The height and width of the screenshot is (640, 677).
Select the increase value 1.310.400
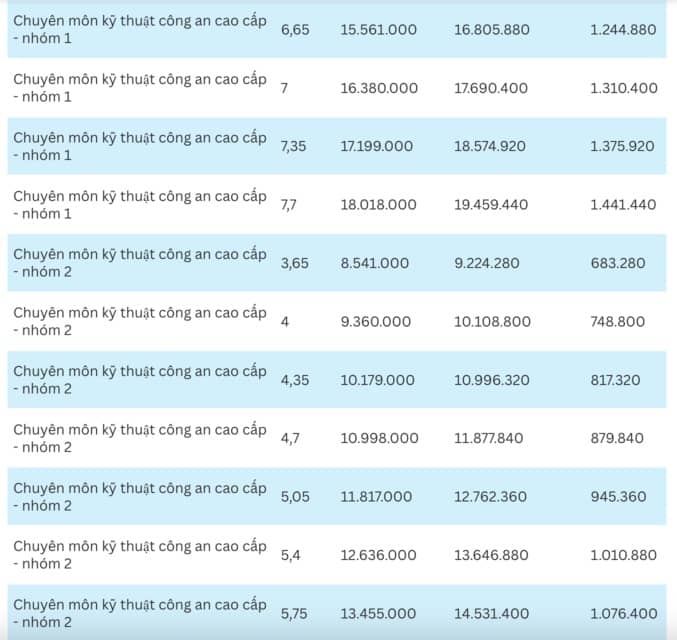click(624, 88)
